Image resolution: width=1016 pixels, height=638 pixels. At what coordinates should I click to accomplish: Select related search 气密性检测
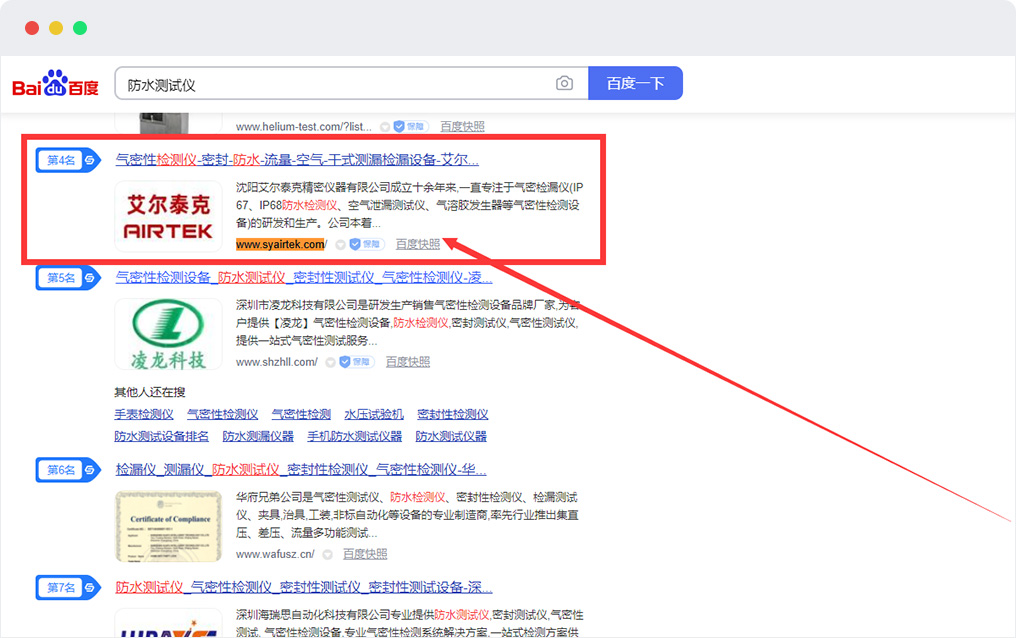pyautogui.click(x=301, y=415)
